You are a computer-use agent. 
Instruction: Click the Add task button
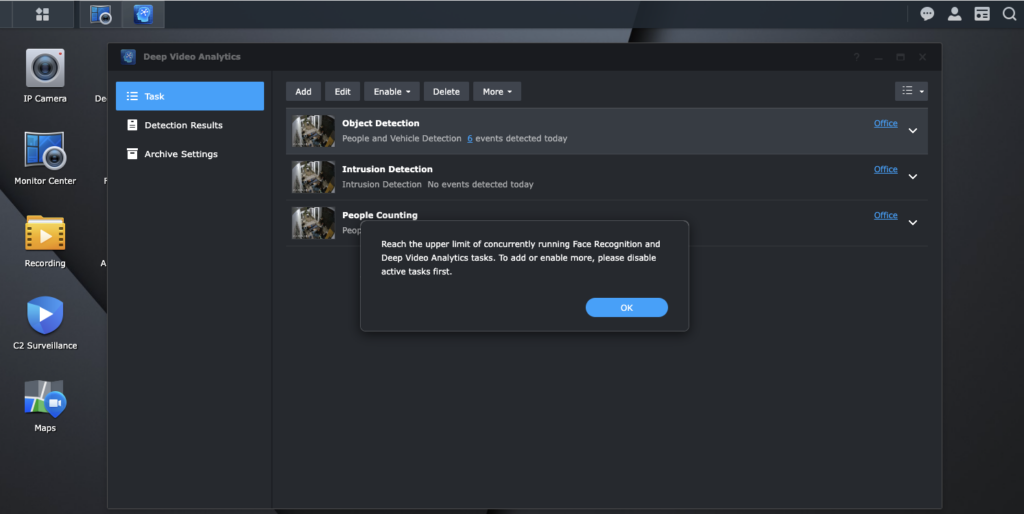pos(303,91)
